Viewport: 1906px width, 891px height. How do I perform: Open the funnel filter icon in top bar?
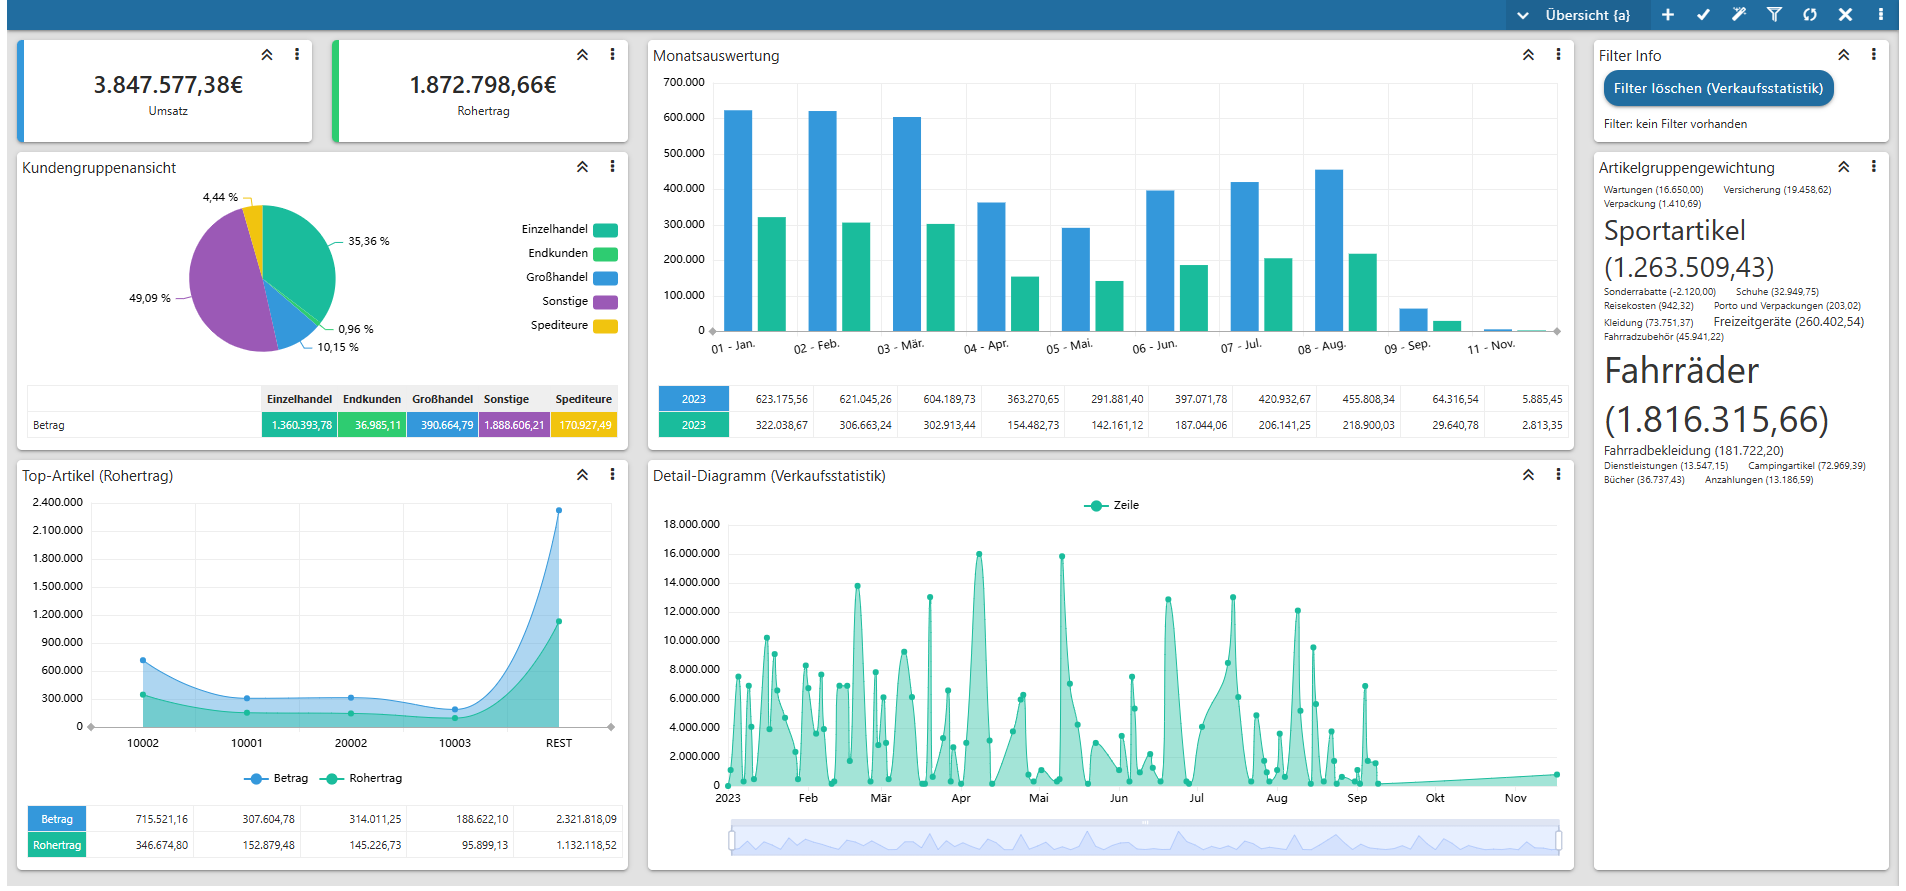point(1774,15)
